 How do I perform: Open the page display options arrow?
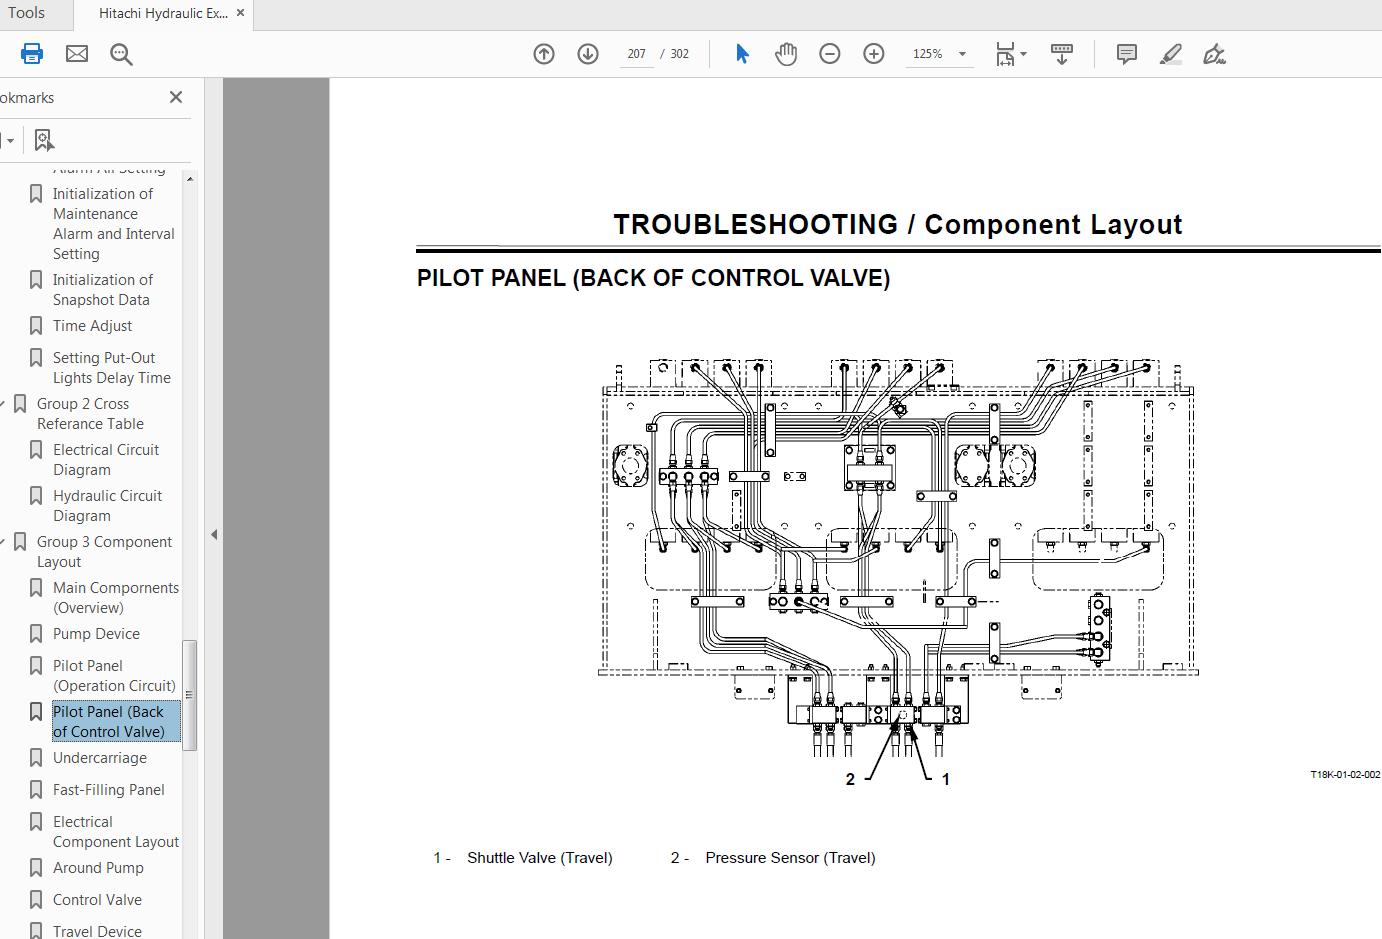(1024, 54)
